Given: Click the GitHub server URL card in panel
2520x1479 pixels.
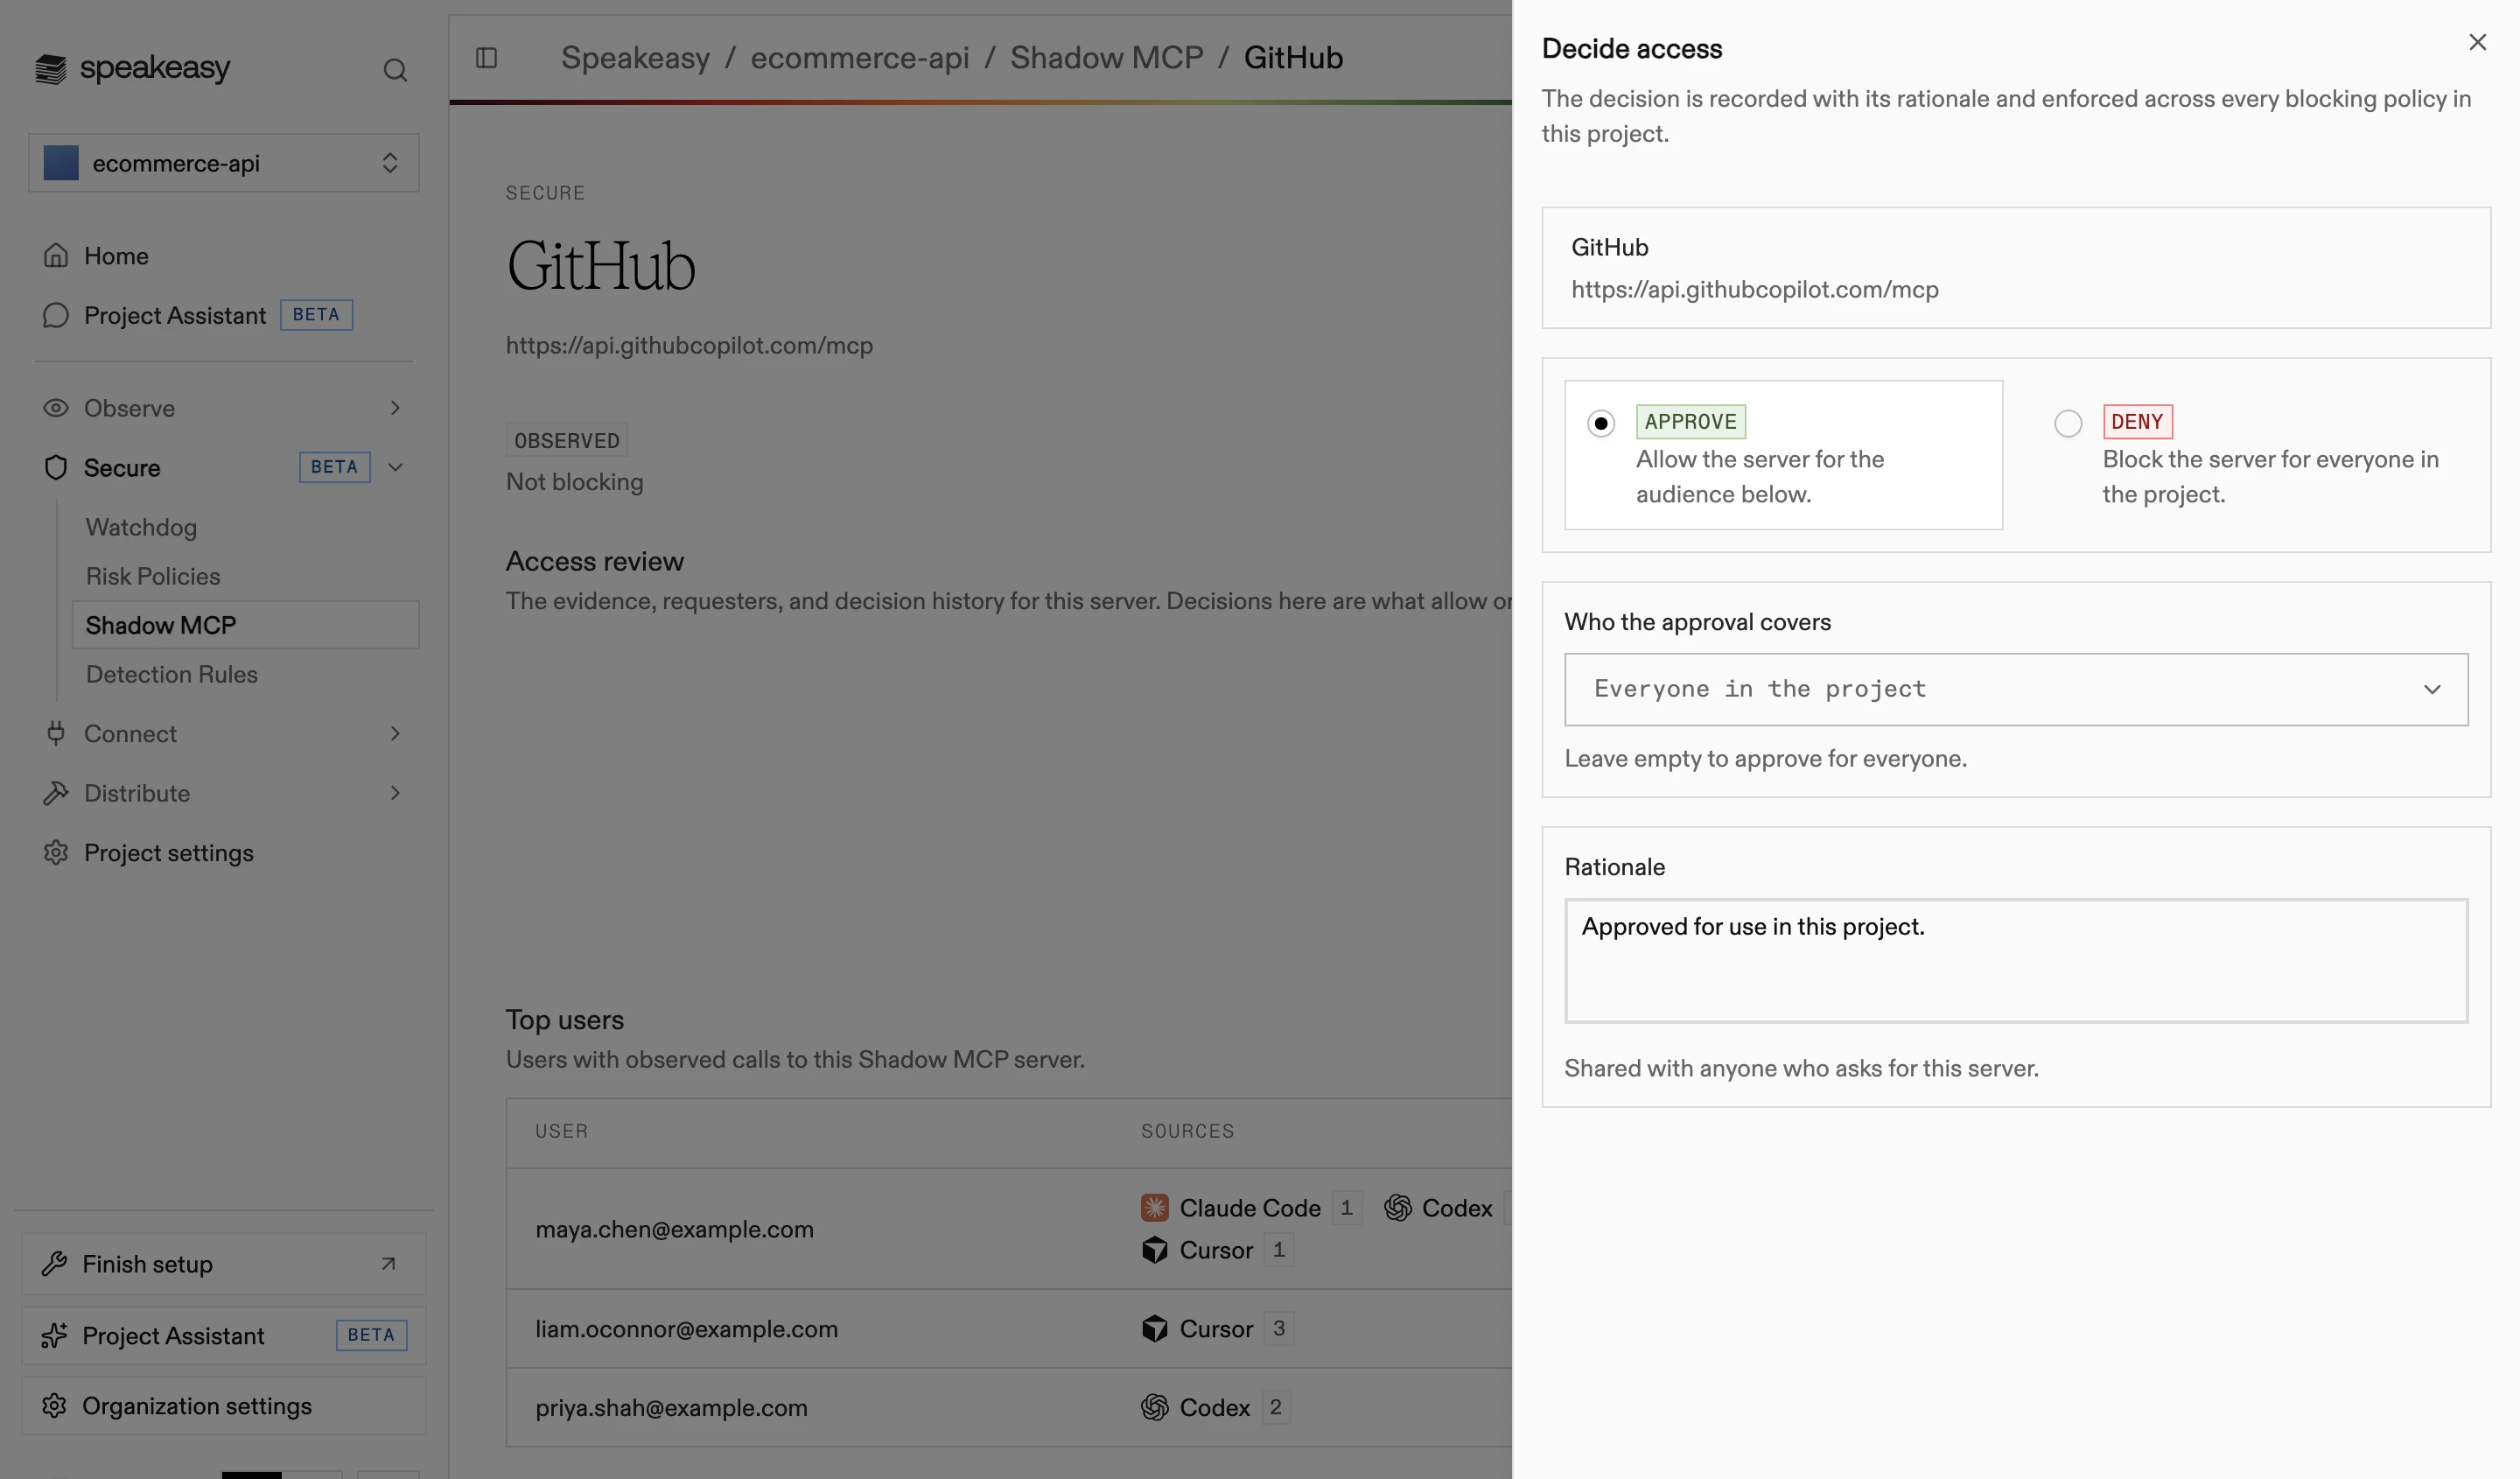Looking at the screenshot, I should (2016, 268).
